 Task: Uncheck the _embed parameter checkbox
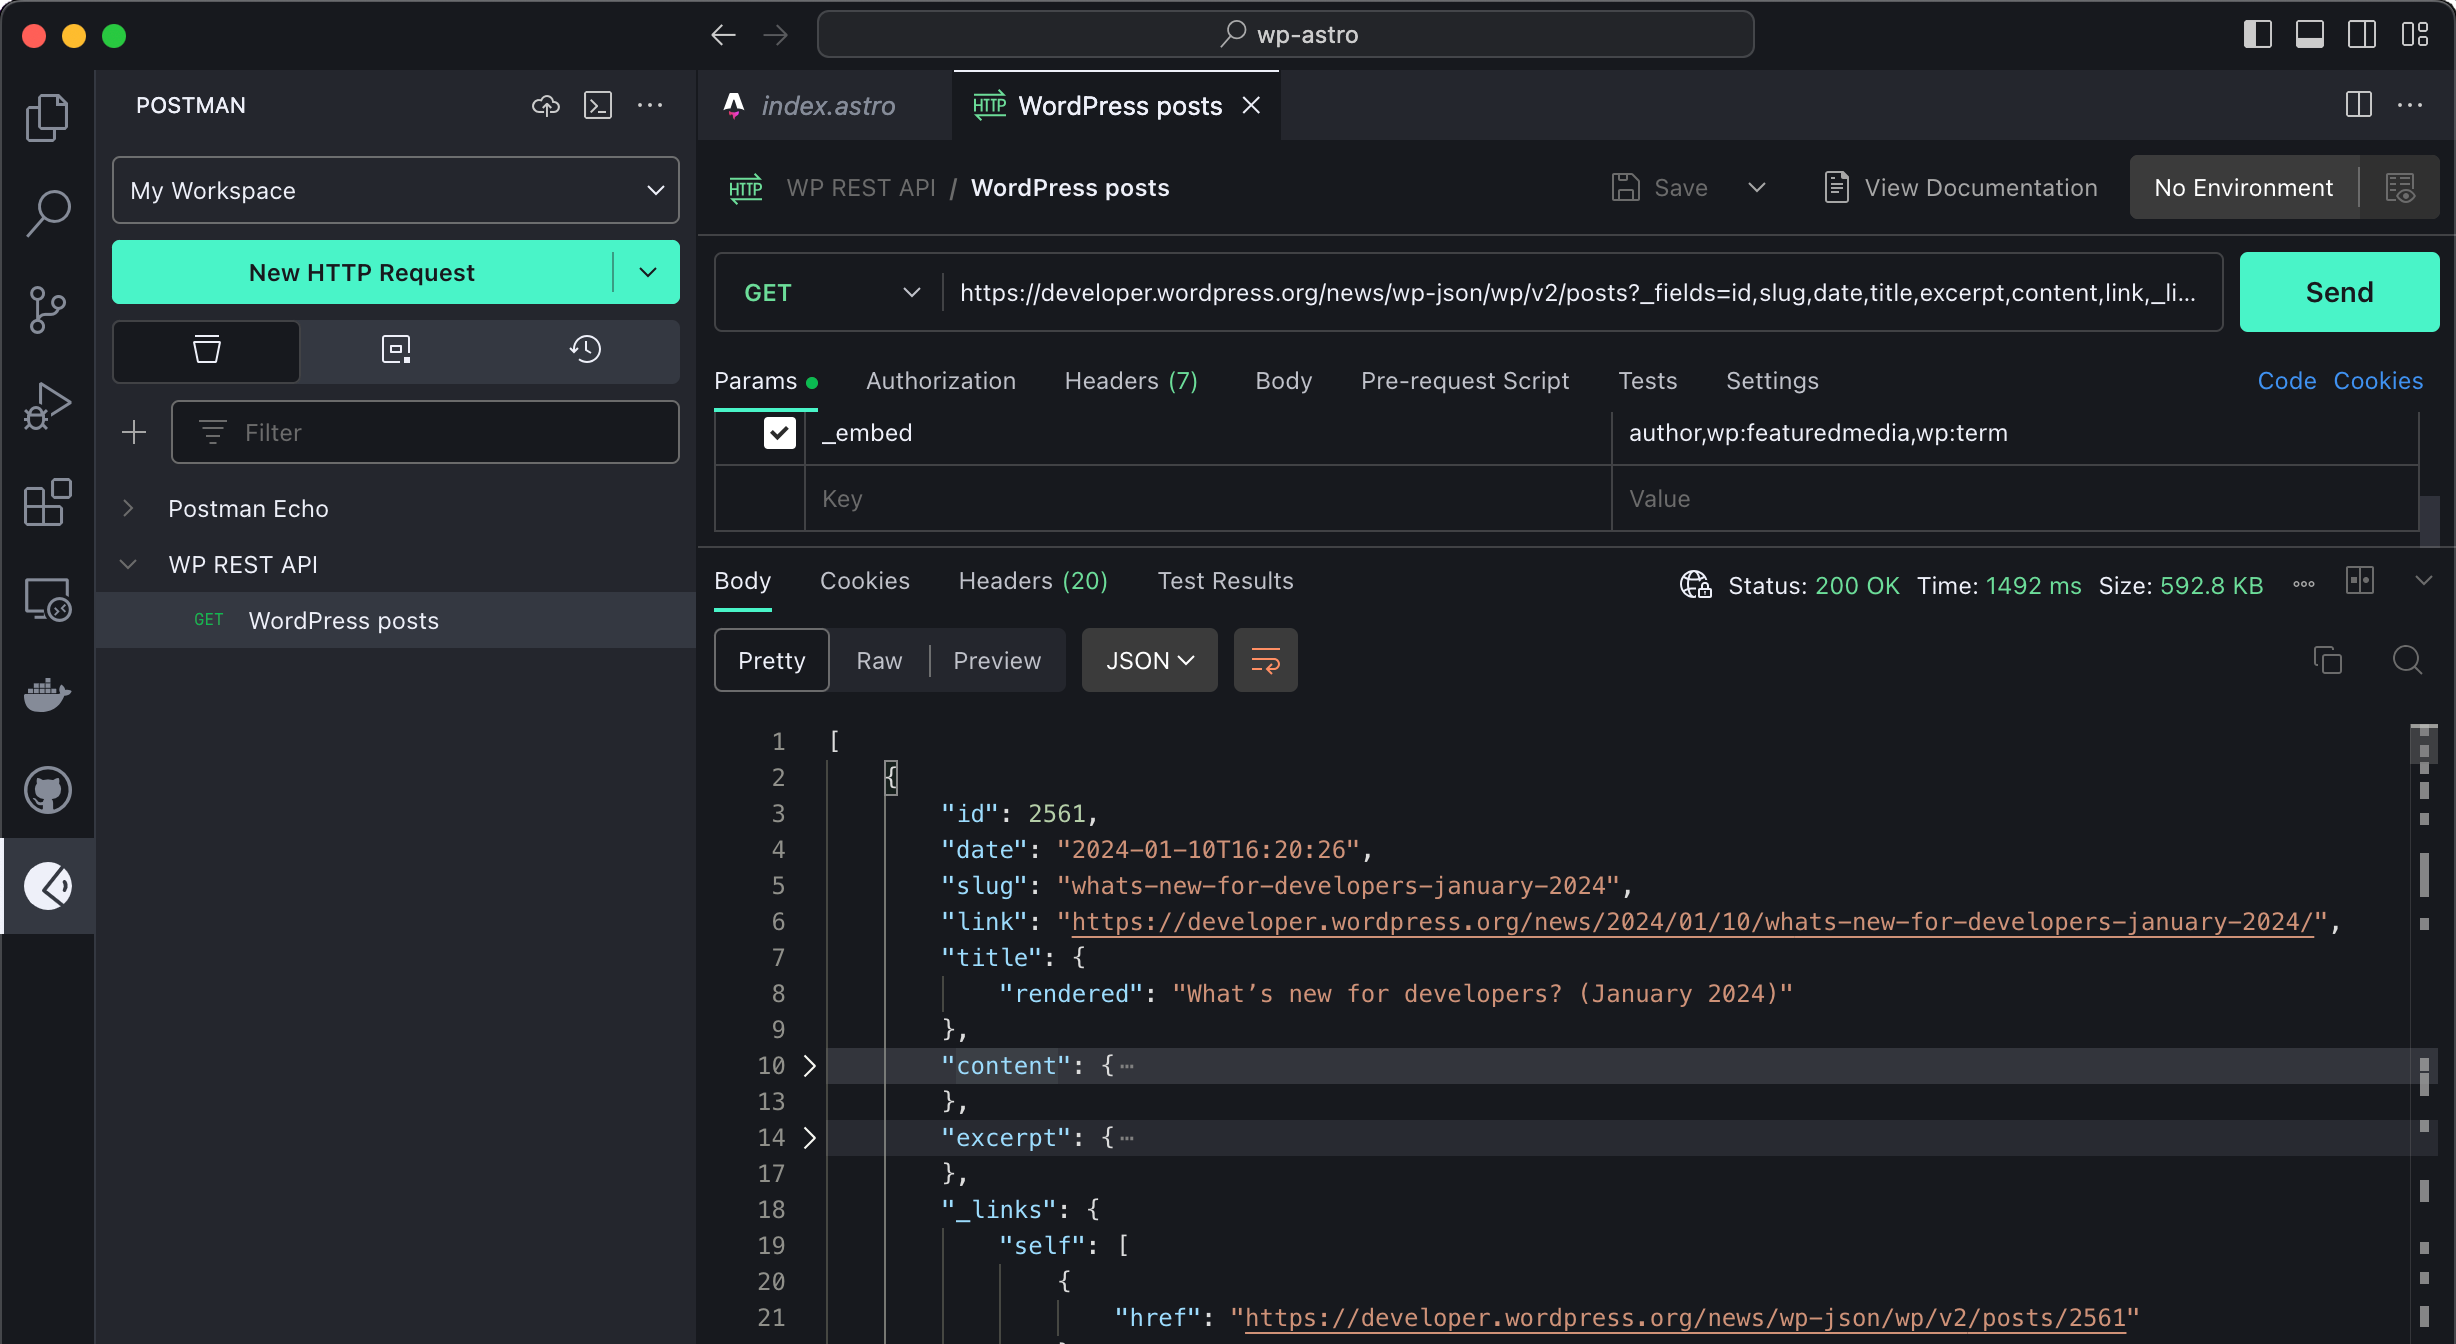(x=780, y=433)
